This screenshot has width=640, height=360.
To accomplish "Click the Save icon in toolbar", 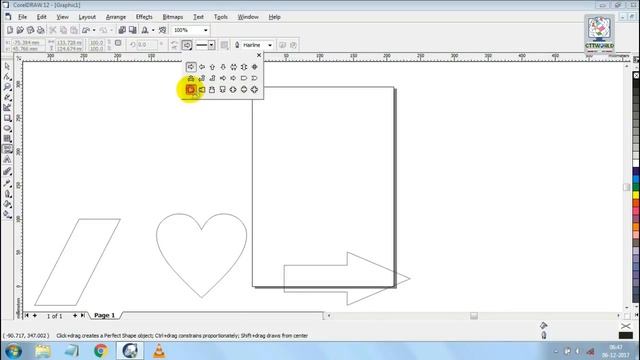I will point(30,30).
